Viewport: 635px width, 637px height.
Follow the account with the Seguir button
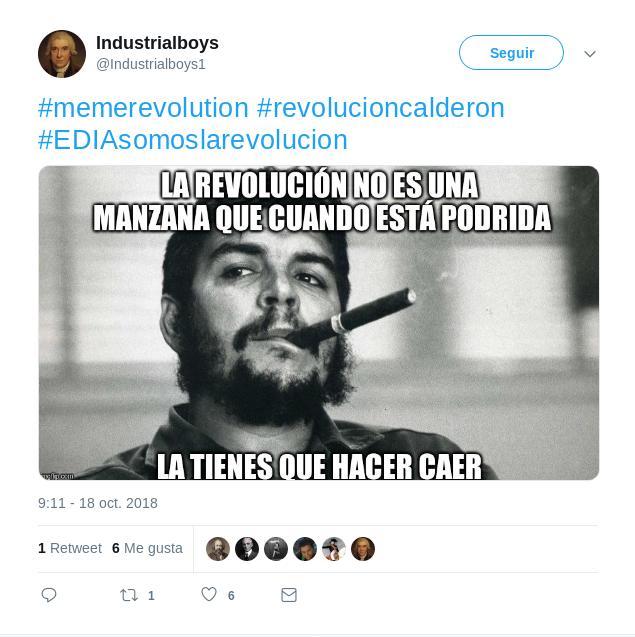point(511,52)
